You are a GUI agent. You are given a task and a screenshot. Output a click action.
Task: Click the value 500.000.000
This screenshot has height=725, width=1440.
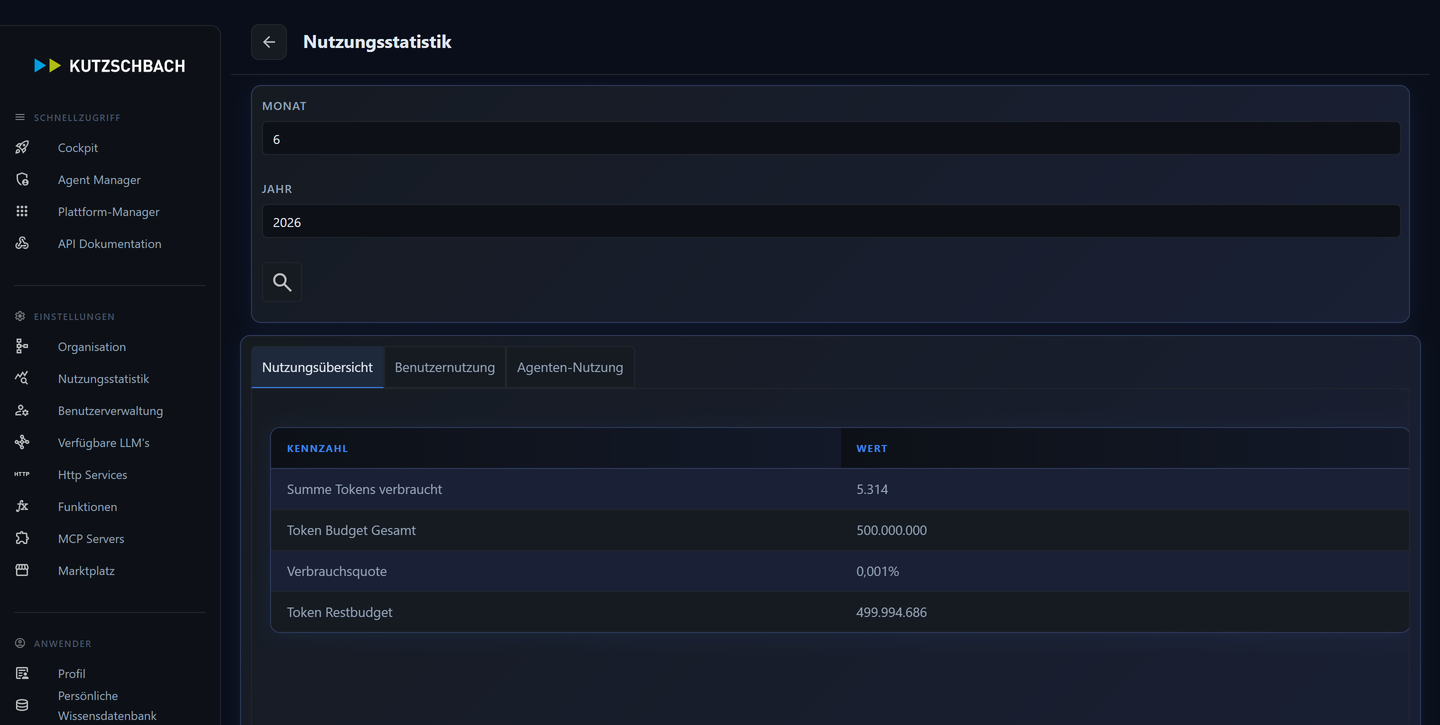pos(892,531)
